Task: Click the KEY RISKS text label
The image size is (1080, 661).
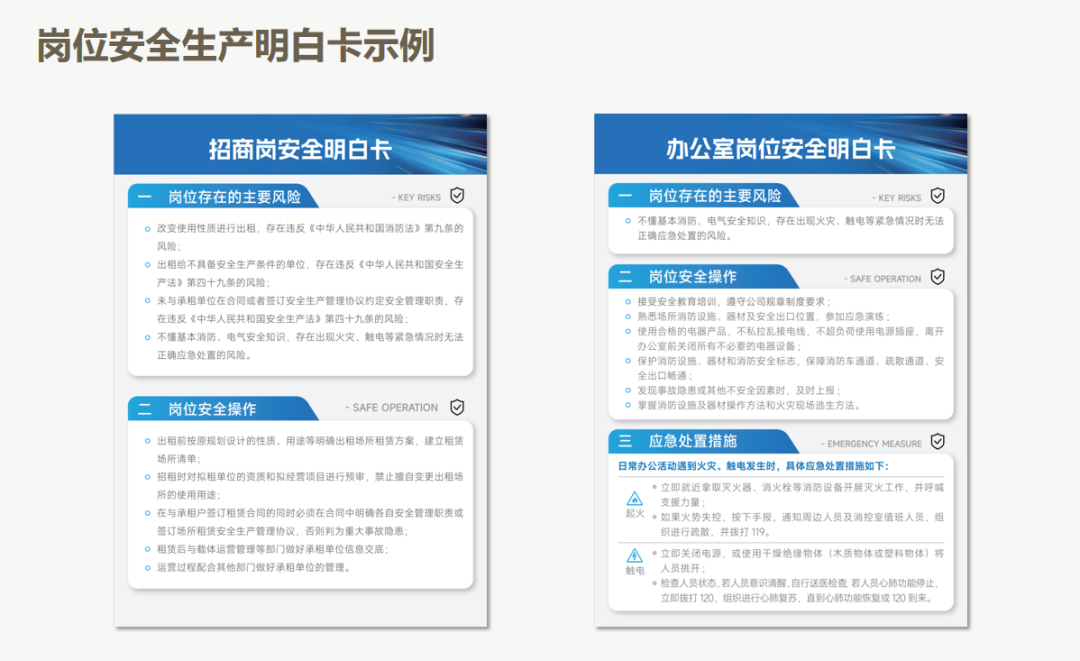Action: tap(417, 197)
